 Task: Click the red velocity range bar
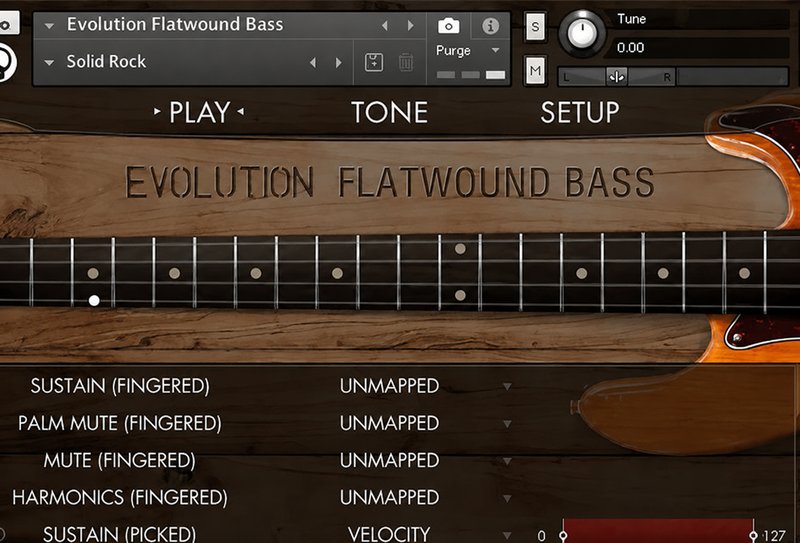click(x=658, y=531)
